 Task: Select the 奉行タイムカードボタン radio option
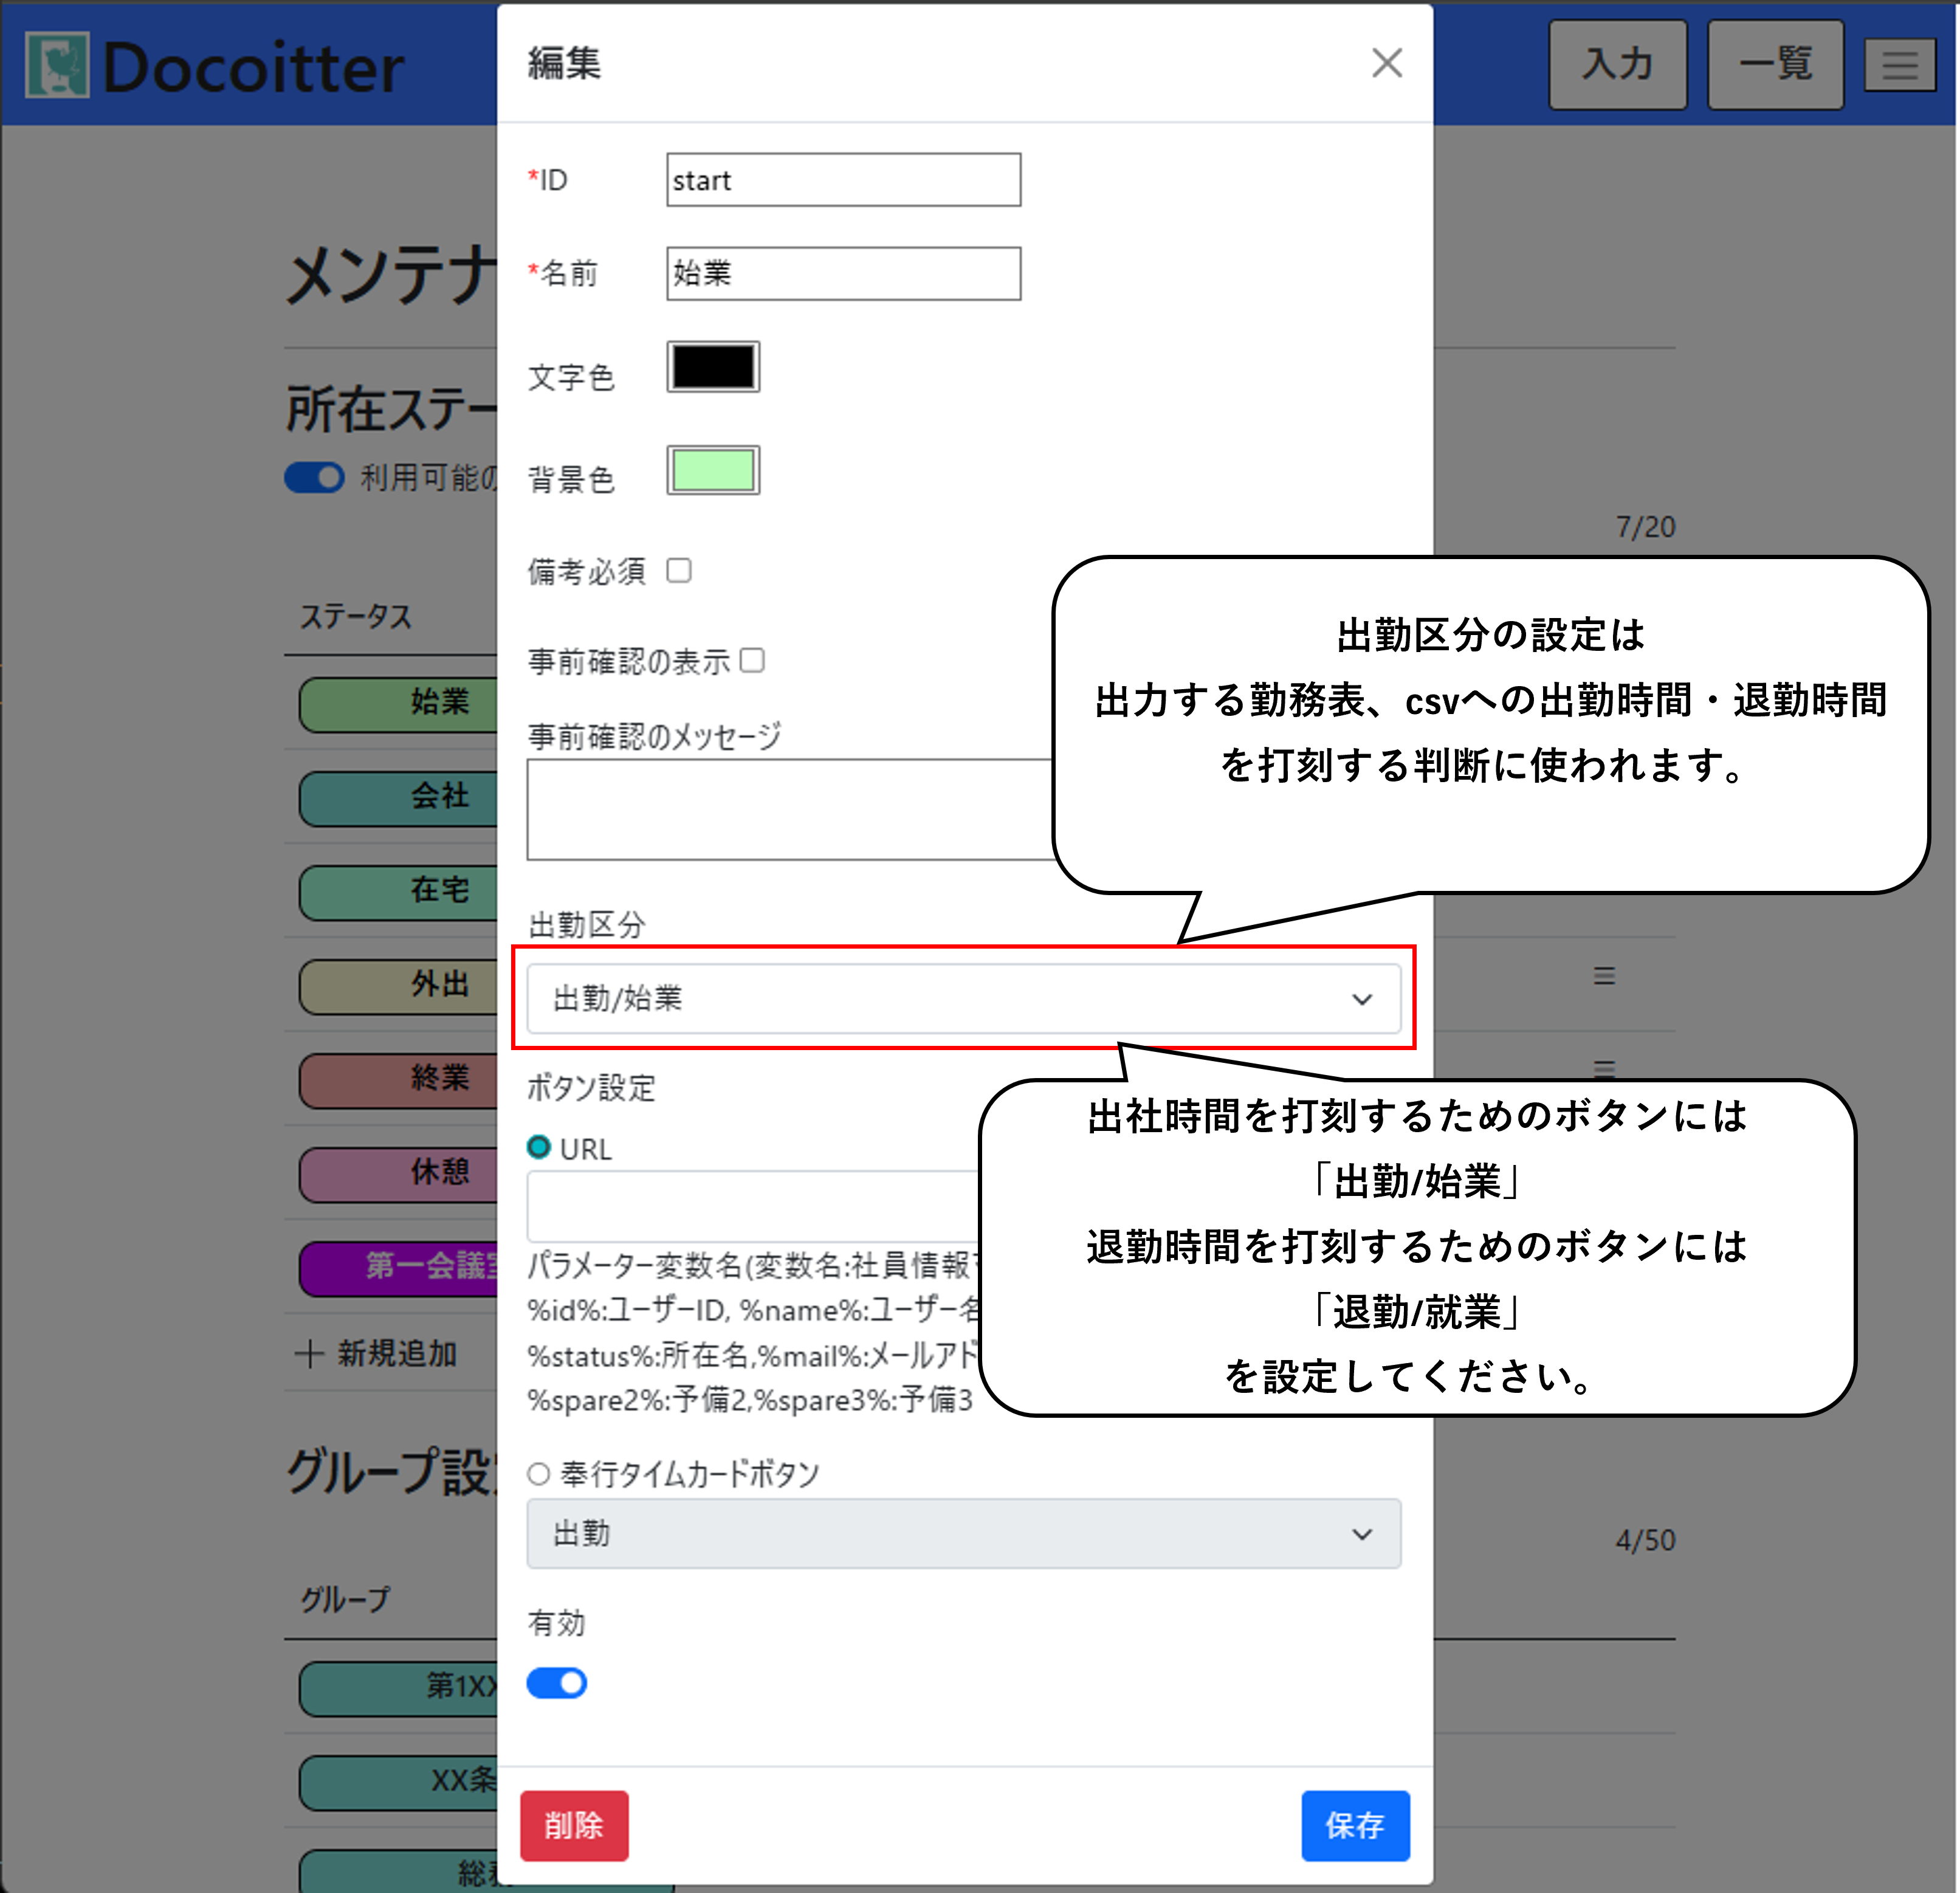[539, 1473]
